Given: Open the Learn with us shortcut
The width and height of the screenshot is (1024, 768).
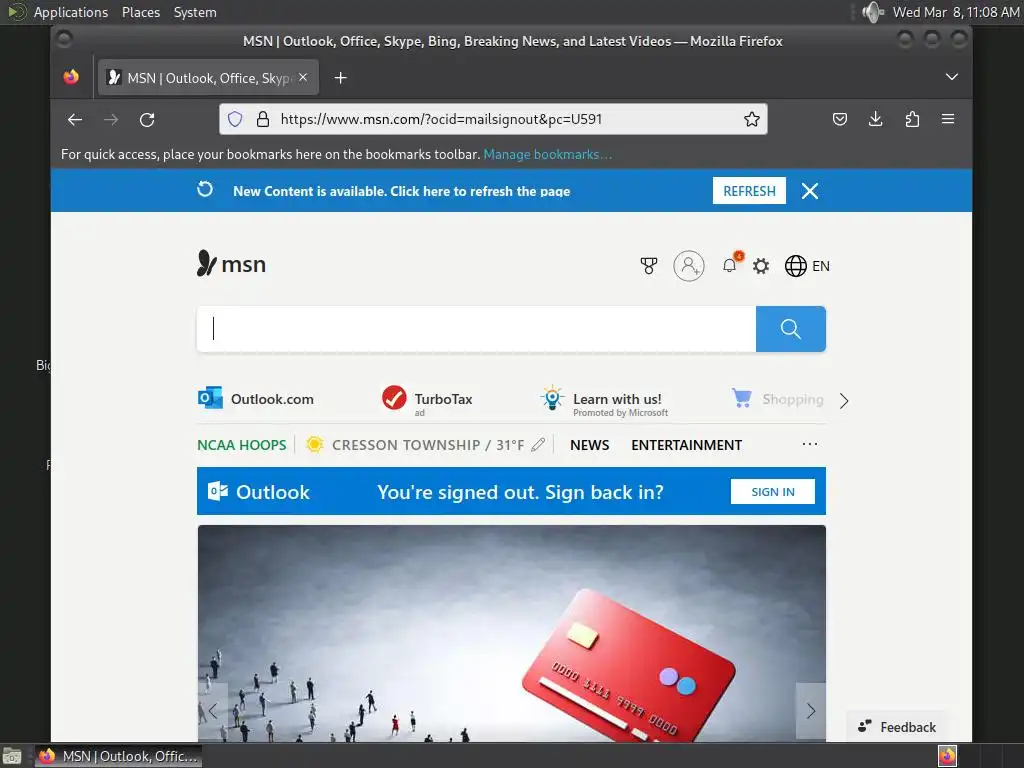Looking at the screenshot, I should click(604, 401).
